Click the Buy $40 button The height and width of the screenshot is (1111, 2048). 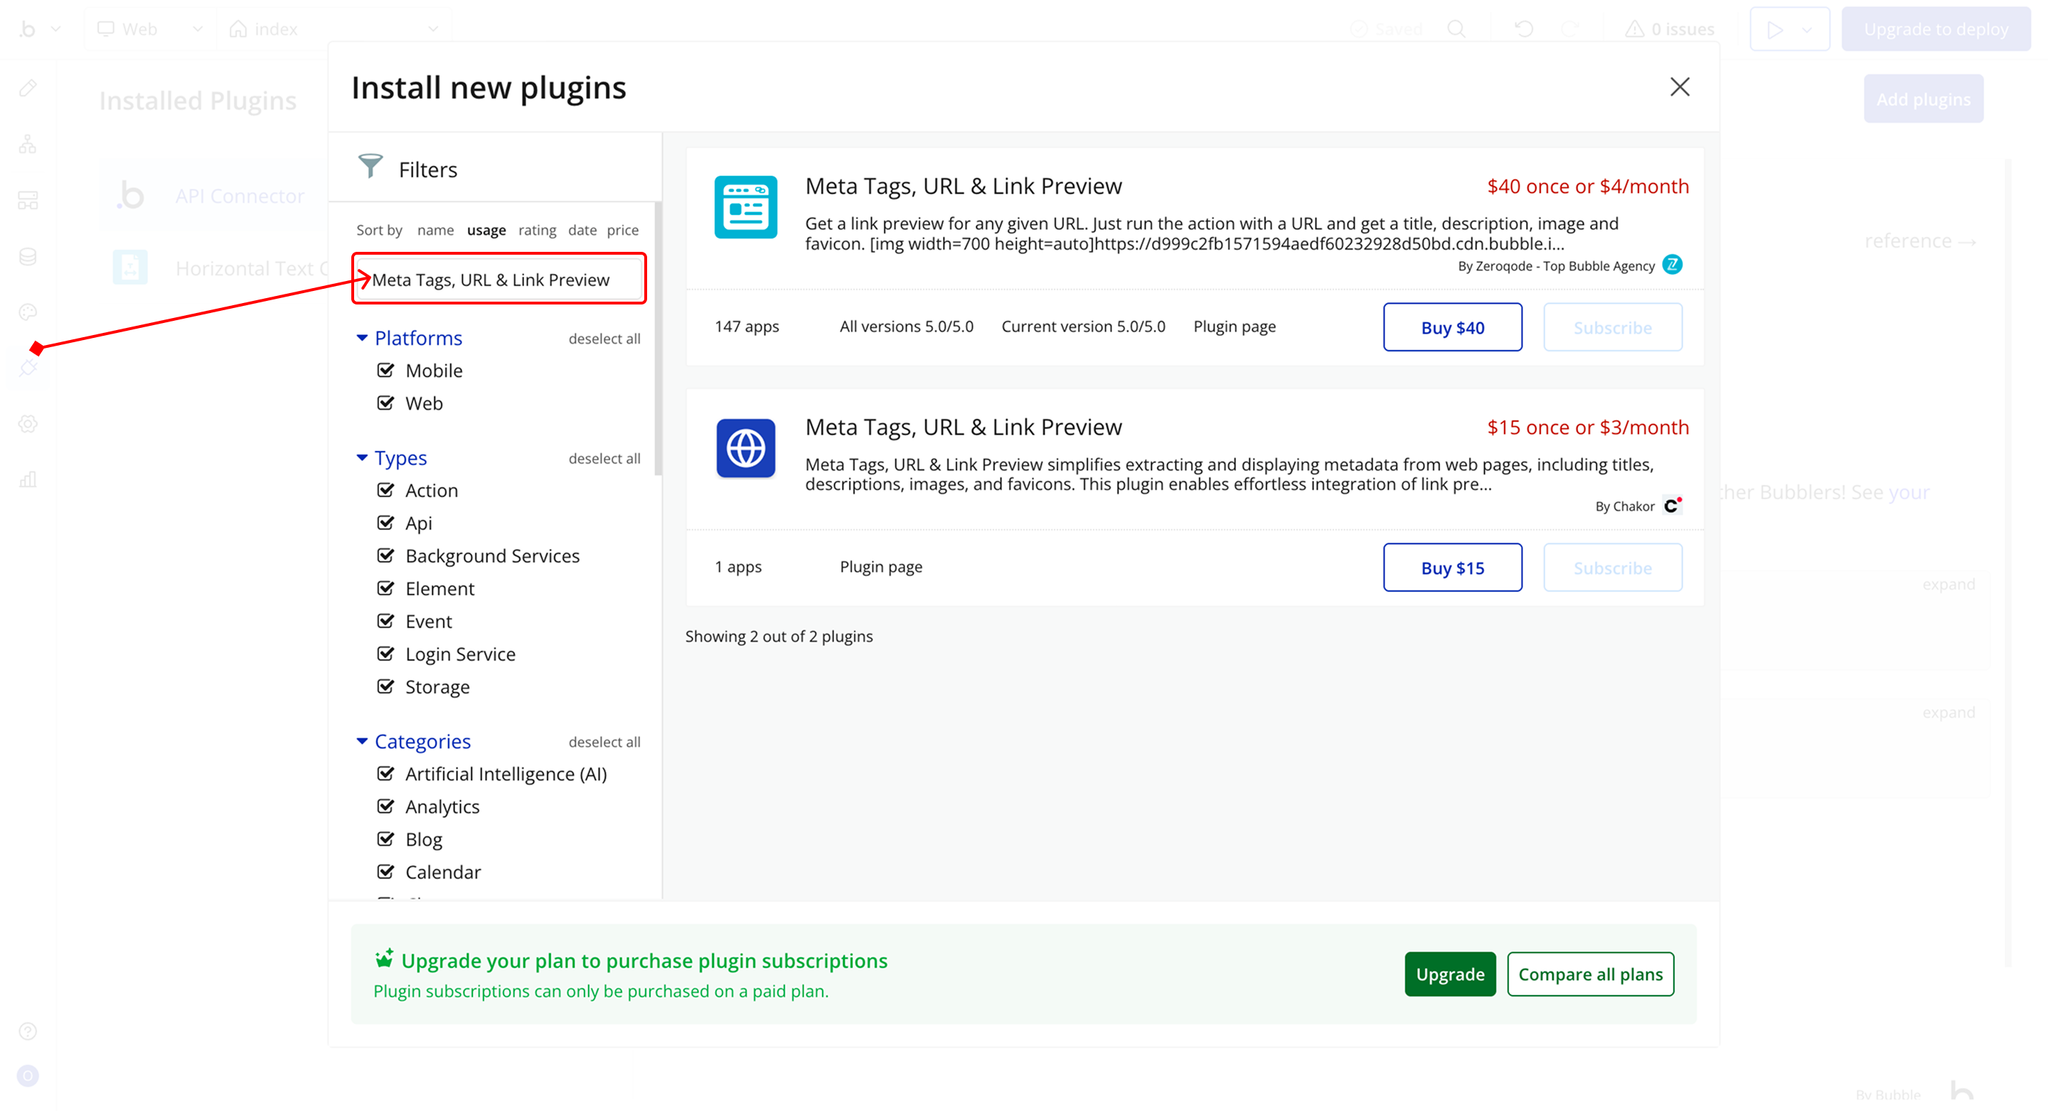pyautogui.click(x=1452, y=327)
